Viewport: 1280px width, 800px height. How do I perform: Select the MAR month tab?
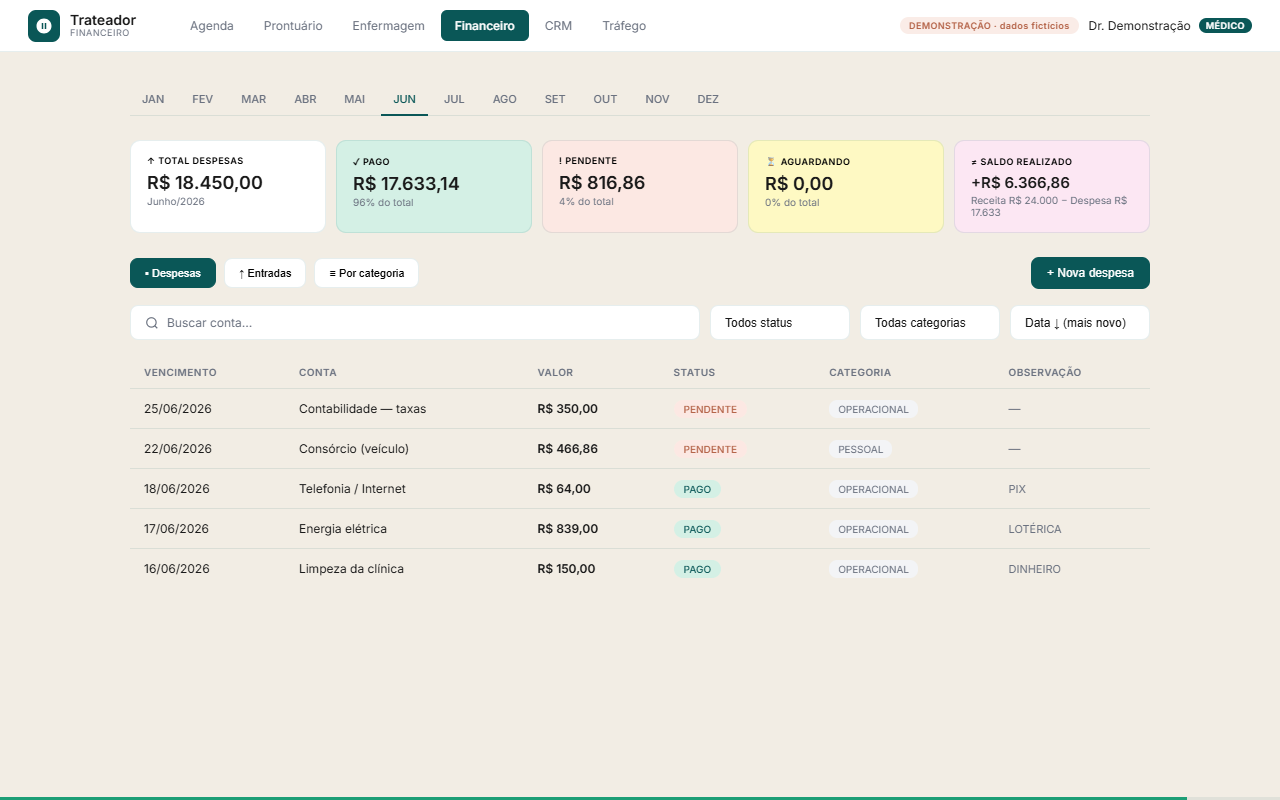pyautogui.click(x=254, y=99)
